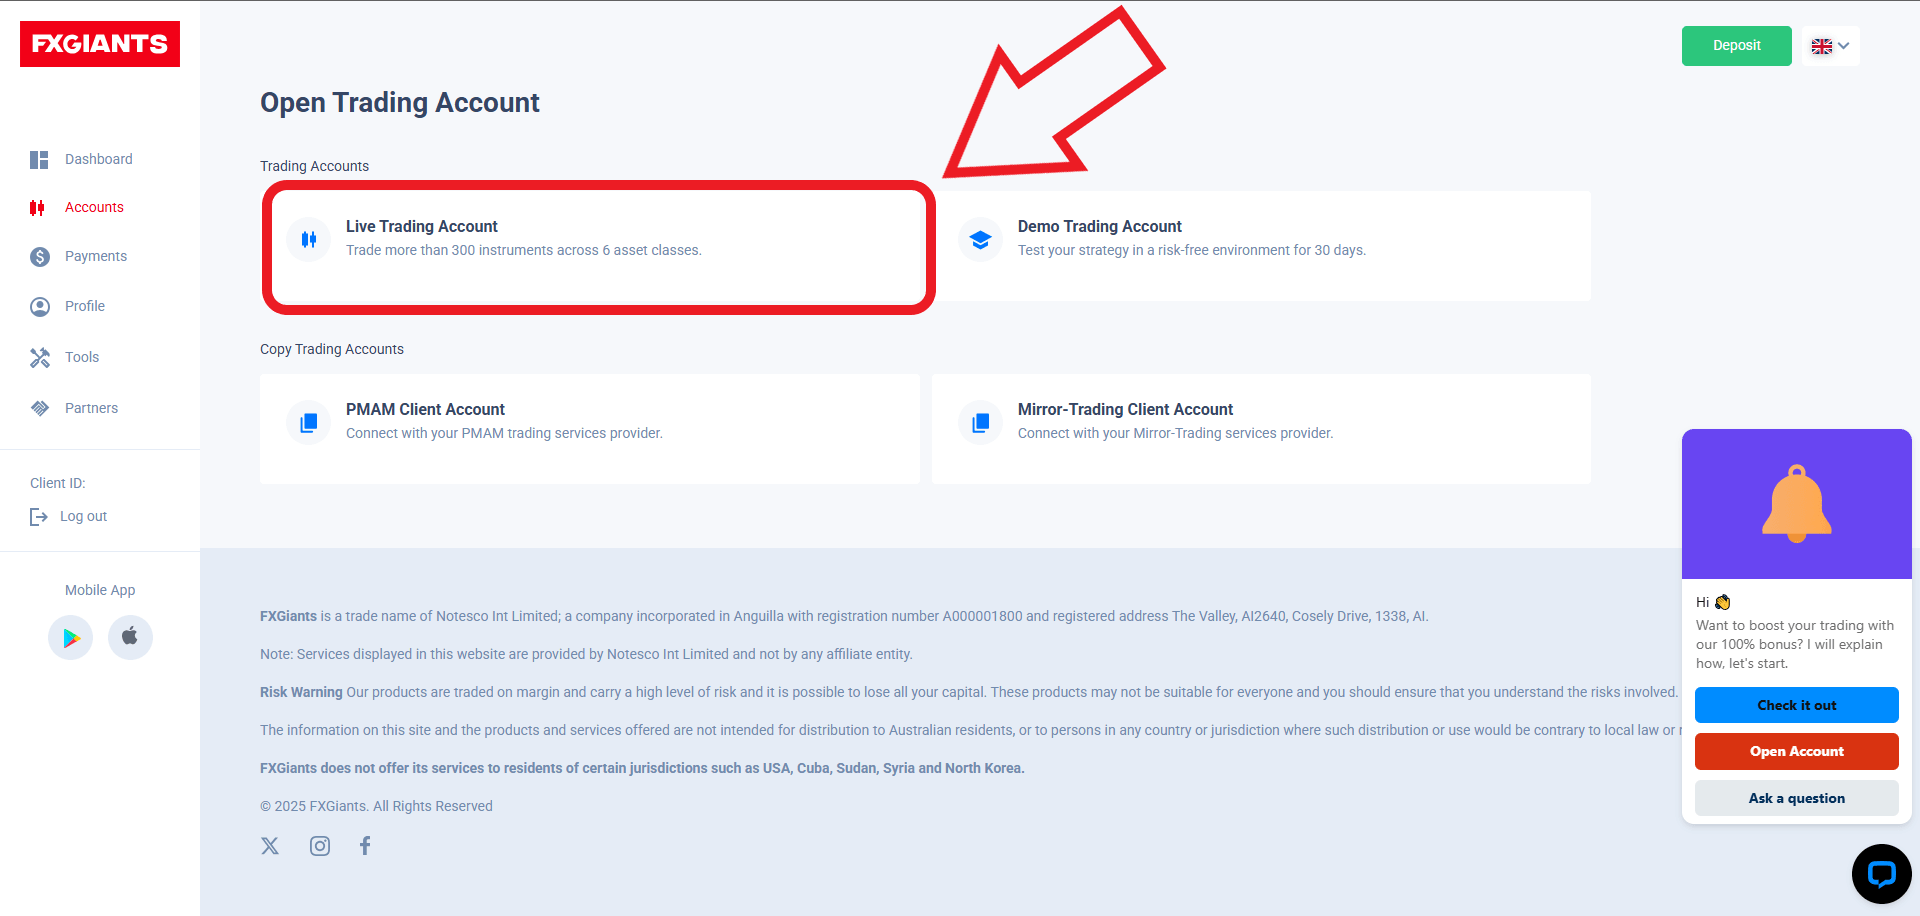This screenshot has width=1920, height=916.
Task: Click 'Trade more than 300 instruments' description
Action: [524, 250]
